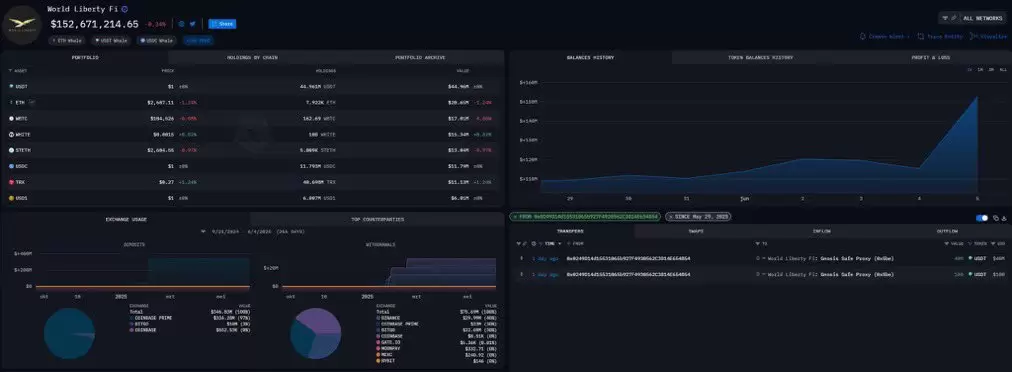
Task: Click the STETH token icon in portfolio
Action: [x=11, y=150]
